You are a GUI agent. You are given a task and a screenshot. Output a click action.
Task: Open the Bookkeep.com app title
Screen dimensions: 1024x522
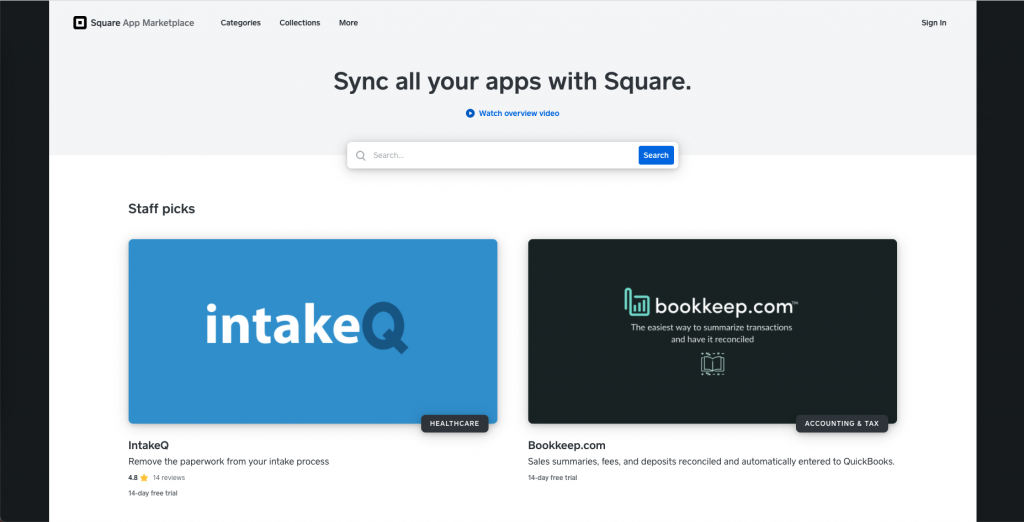click(567, 446)
